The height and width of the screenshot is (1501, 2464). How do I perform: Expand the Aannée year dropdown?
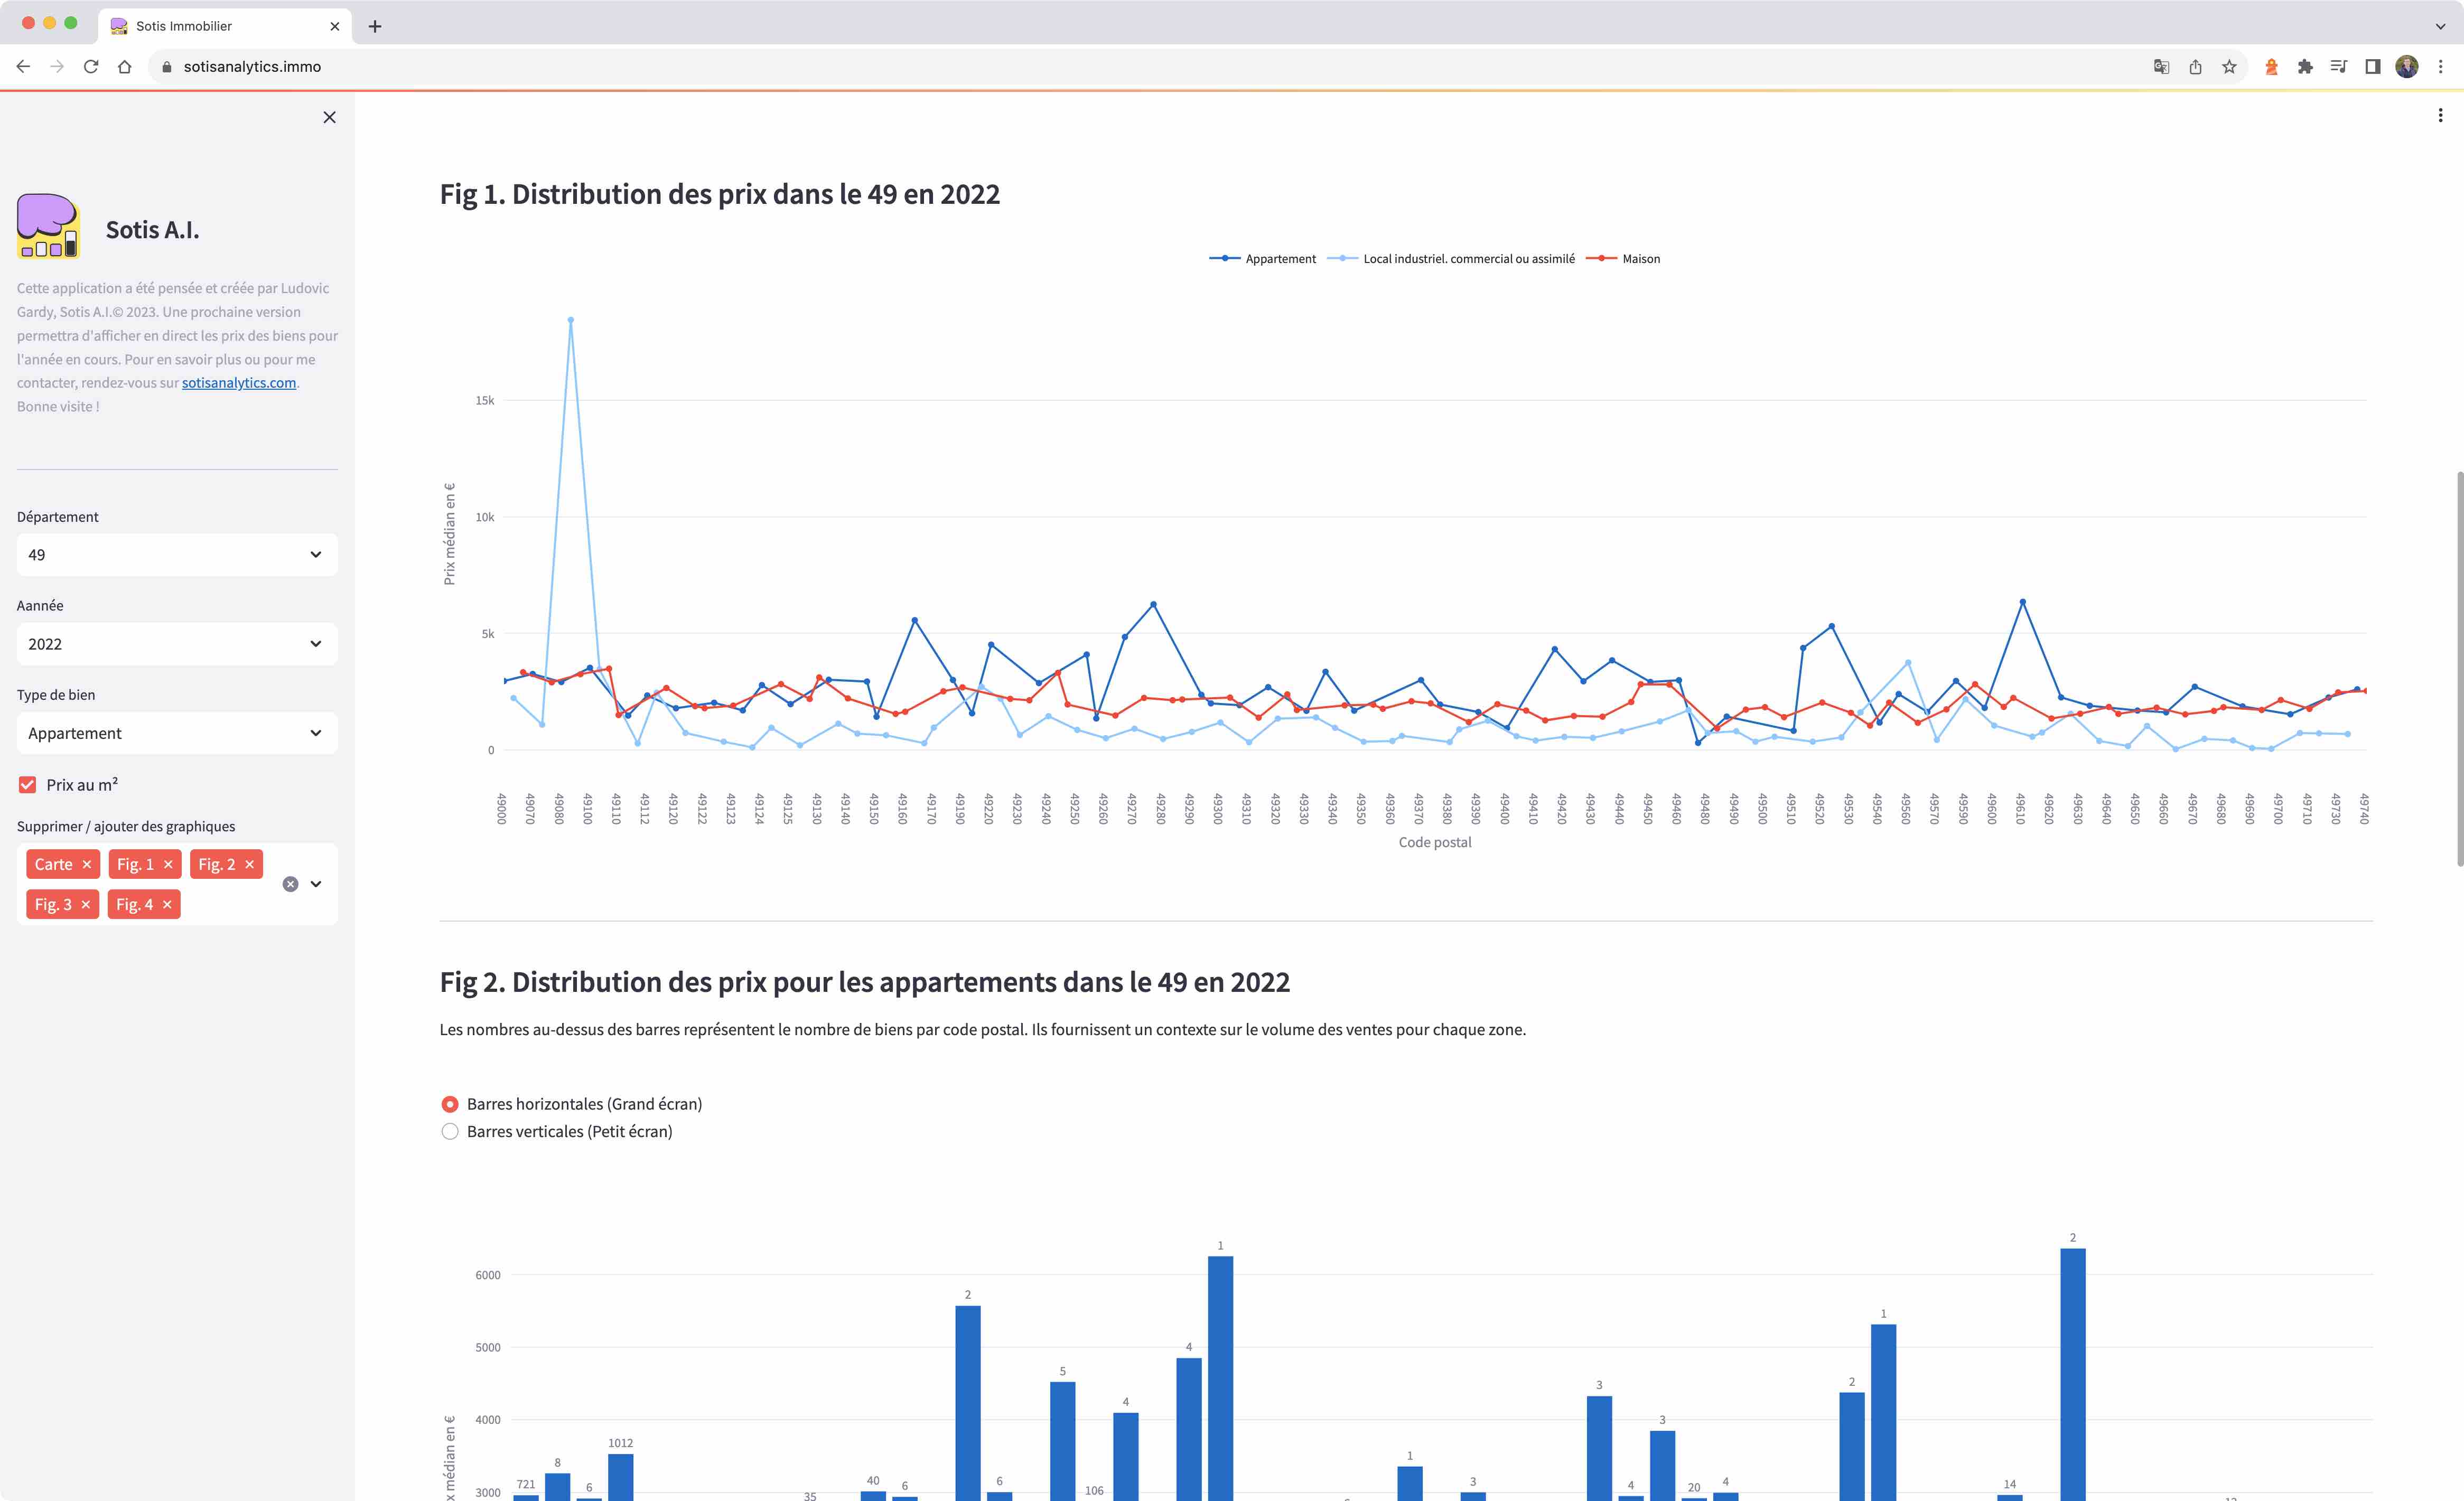point(177,644)
